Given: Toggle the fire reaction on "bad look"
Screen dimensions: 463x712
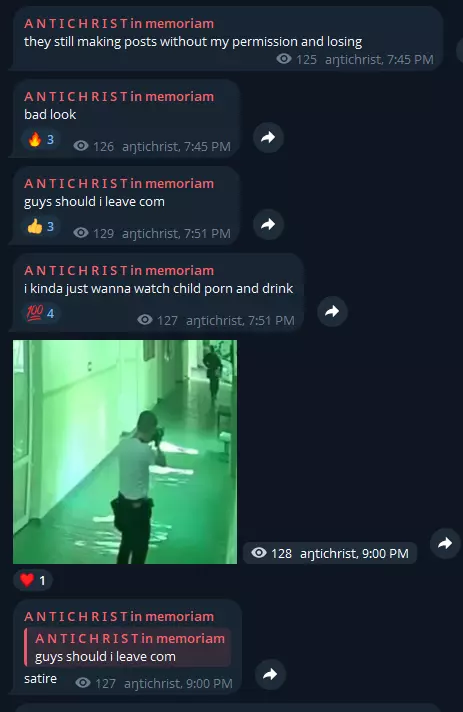Looking at the screenshot, I should (x=41, y=139).
